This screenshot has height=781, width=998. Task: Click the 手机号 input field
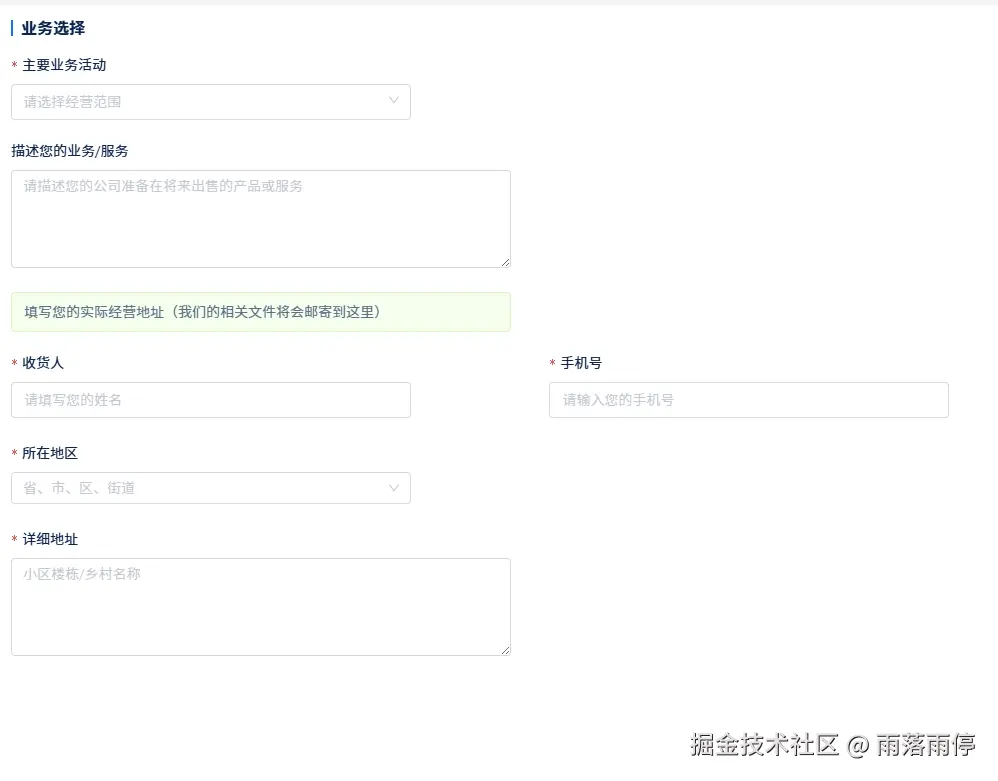tap(748, 400)
